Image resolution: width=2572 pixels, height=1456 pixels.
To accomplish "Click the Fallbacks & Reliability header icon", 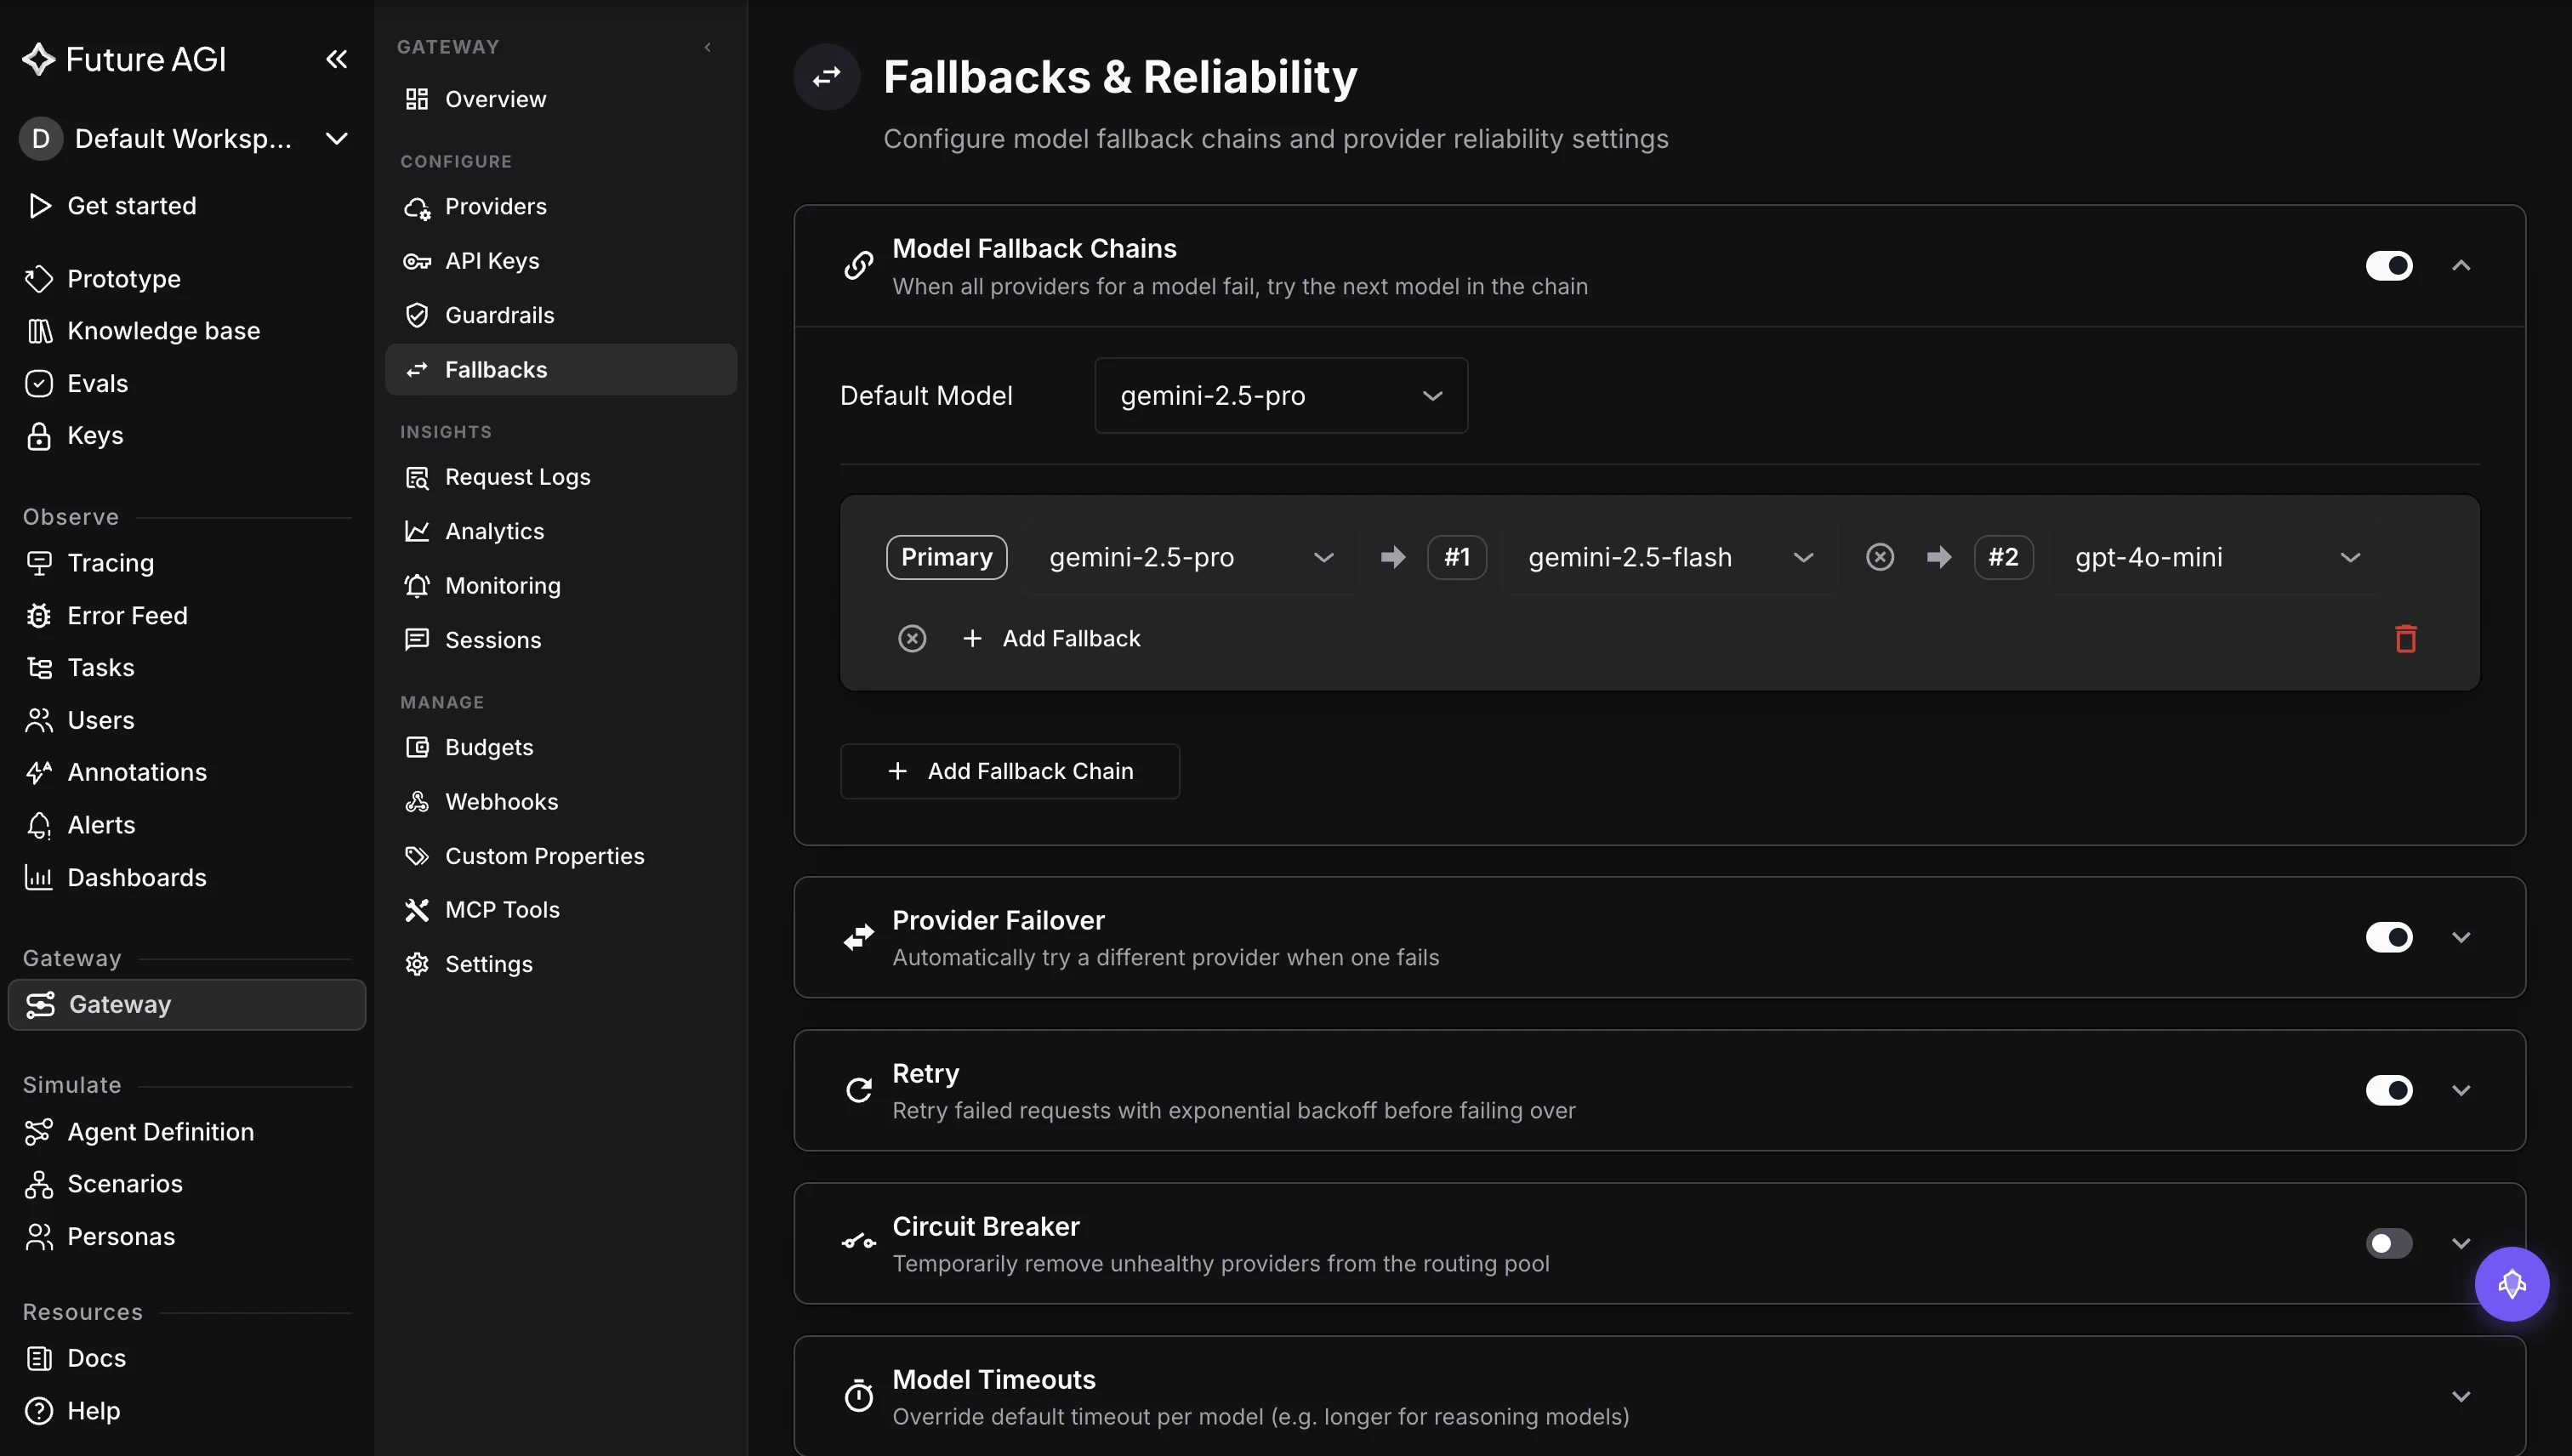I will click(827, 77).
